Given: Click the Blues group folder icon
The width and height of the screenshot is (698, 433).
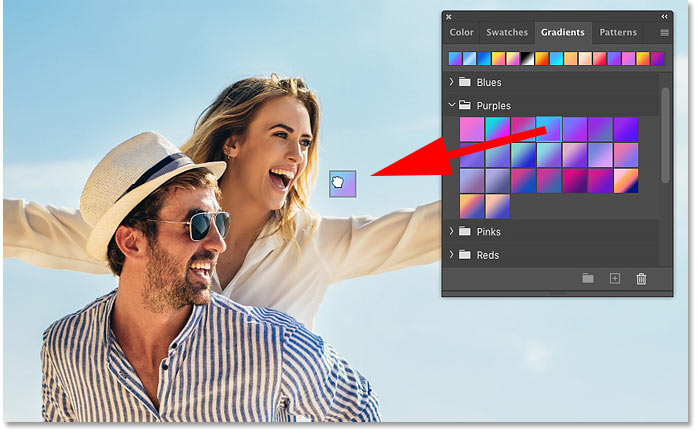Looking at the screenshot, I should [x=465, y=82].
